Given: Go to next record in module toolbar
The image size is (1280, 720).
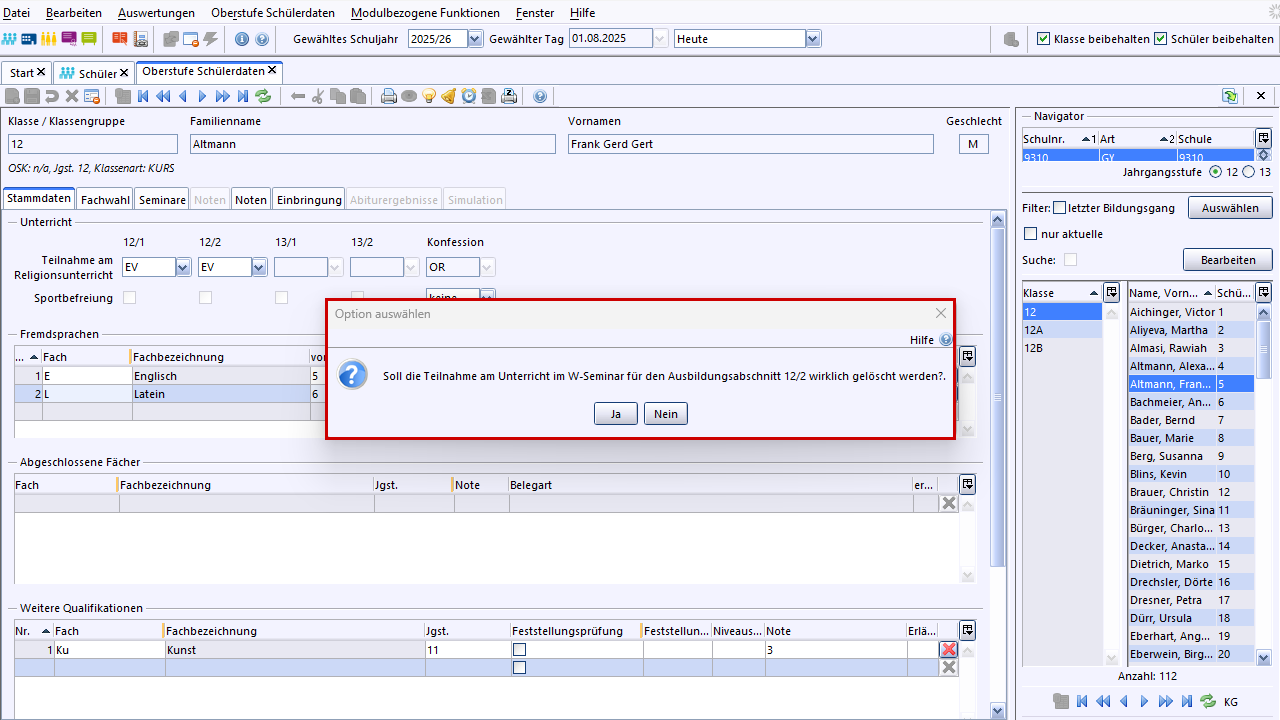Looking at the screenshot, I should [202, 96].
